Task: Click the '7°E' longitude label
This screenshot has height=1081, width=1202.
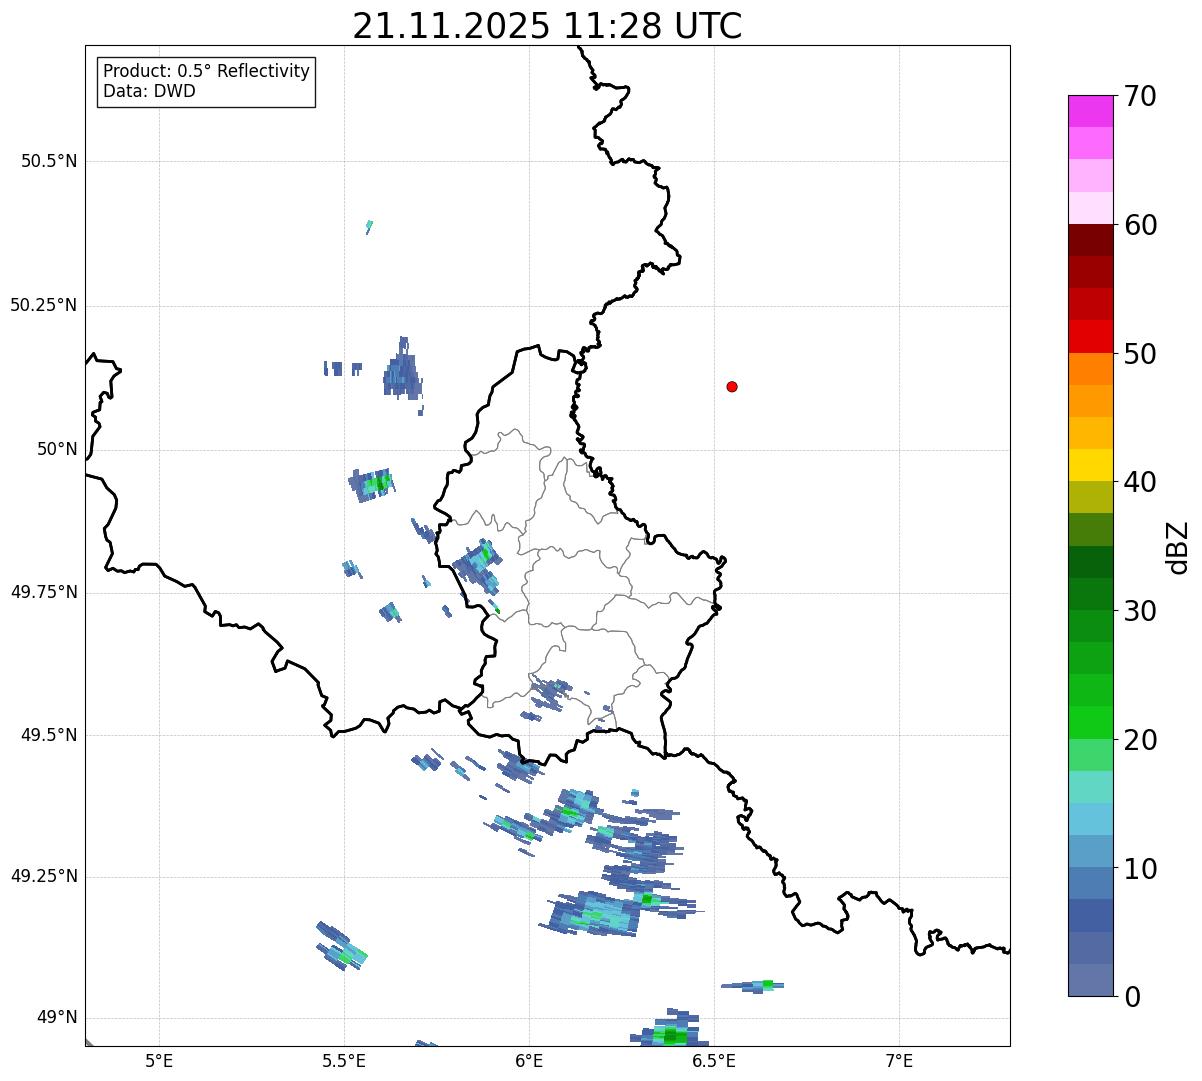Action: tap(899, 1060)
